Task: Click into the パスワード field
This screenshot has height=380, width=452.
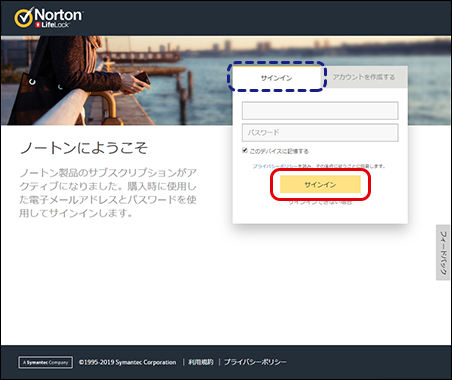Action: click(x=320, y=133)
